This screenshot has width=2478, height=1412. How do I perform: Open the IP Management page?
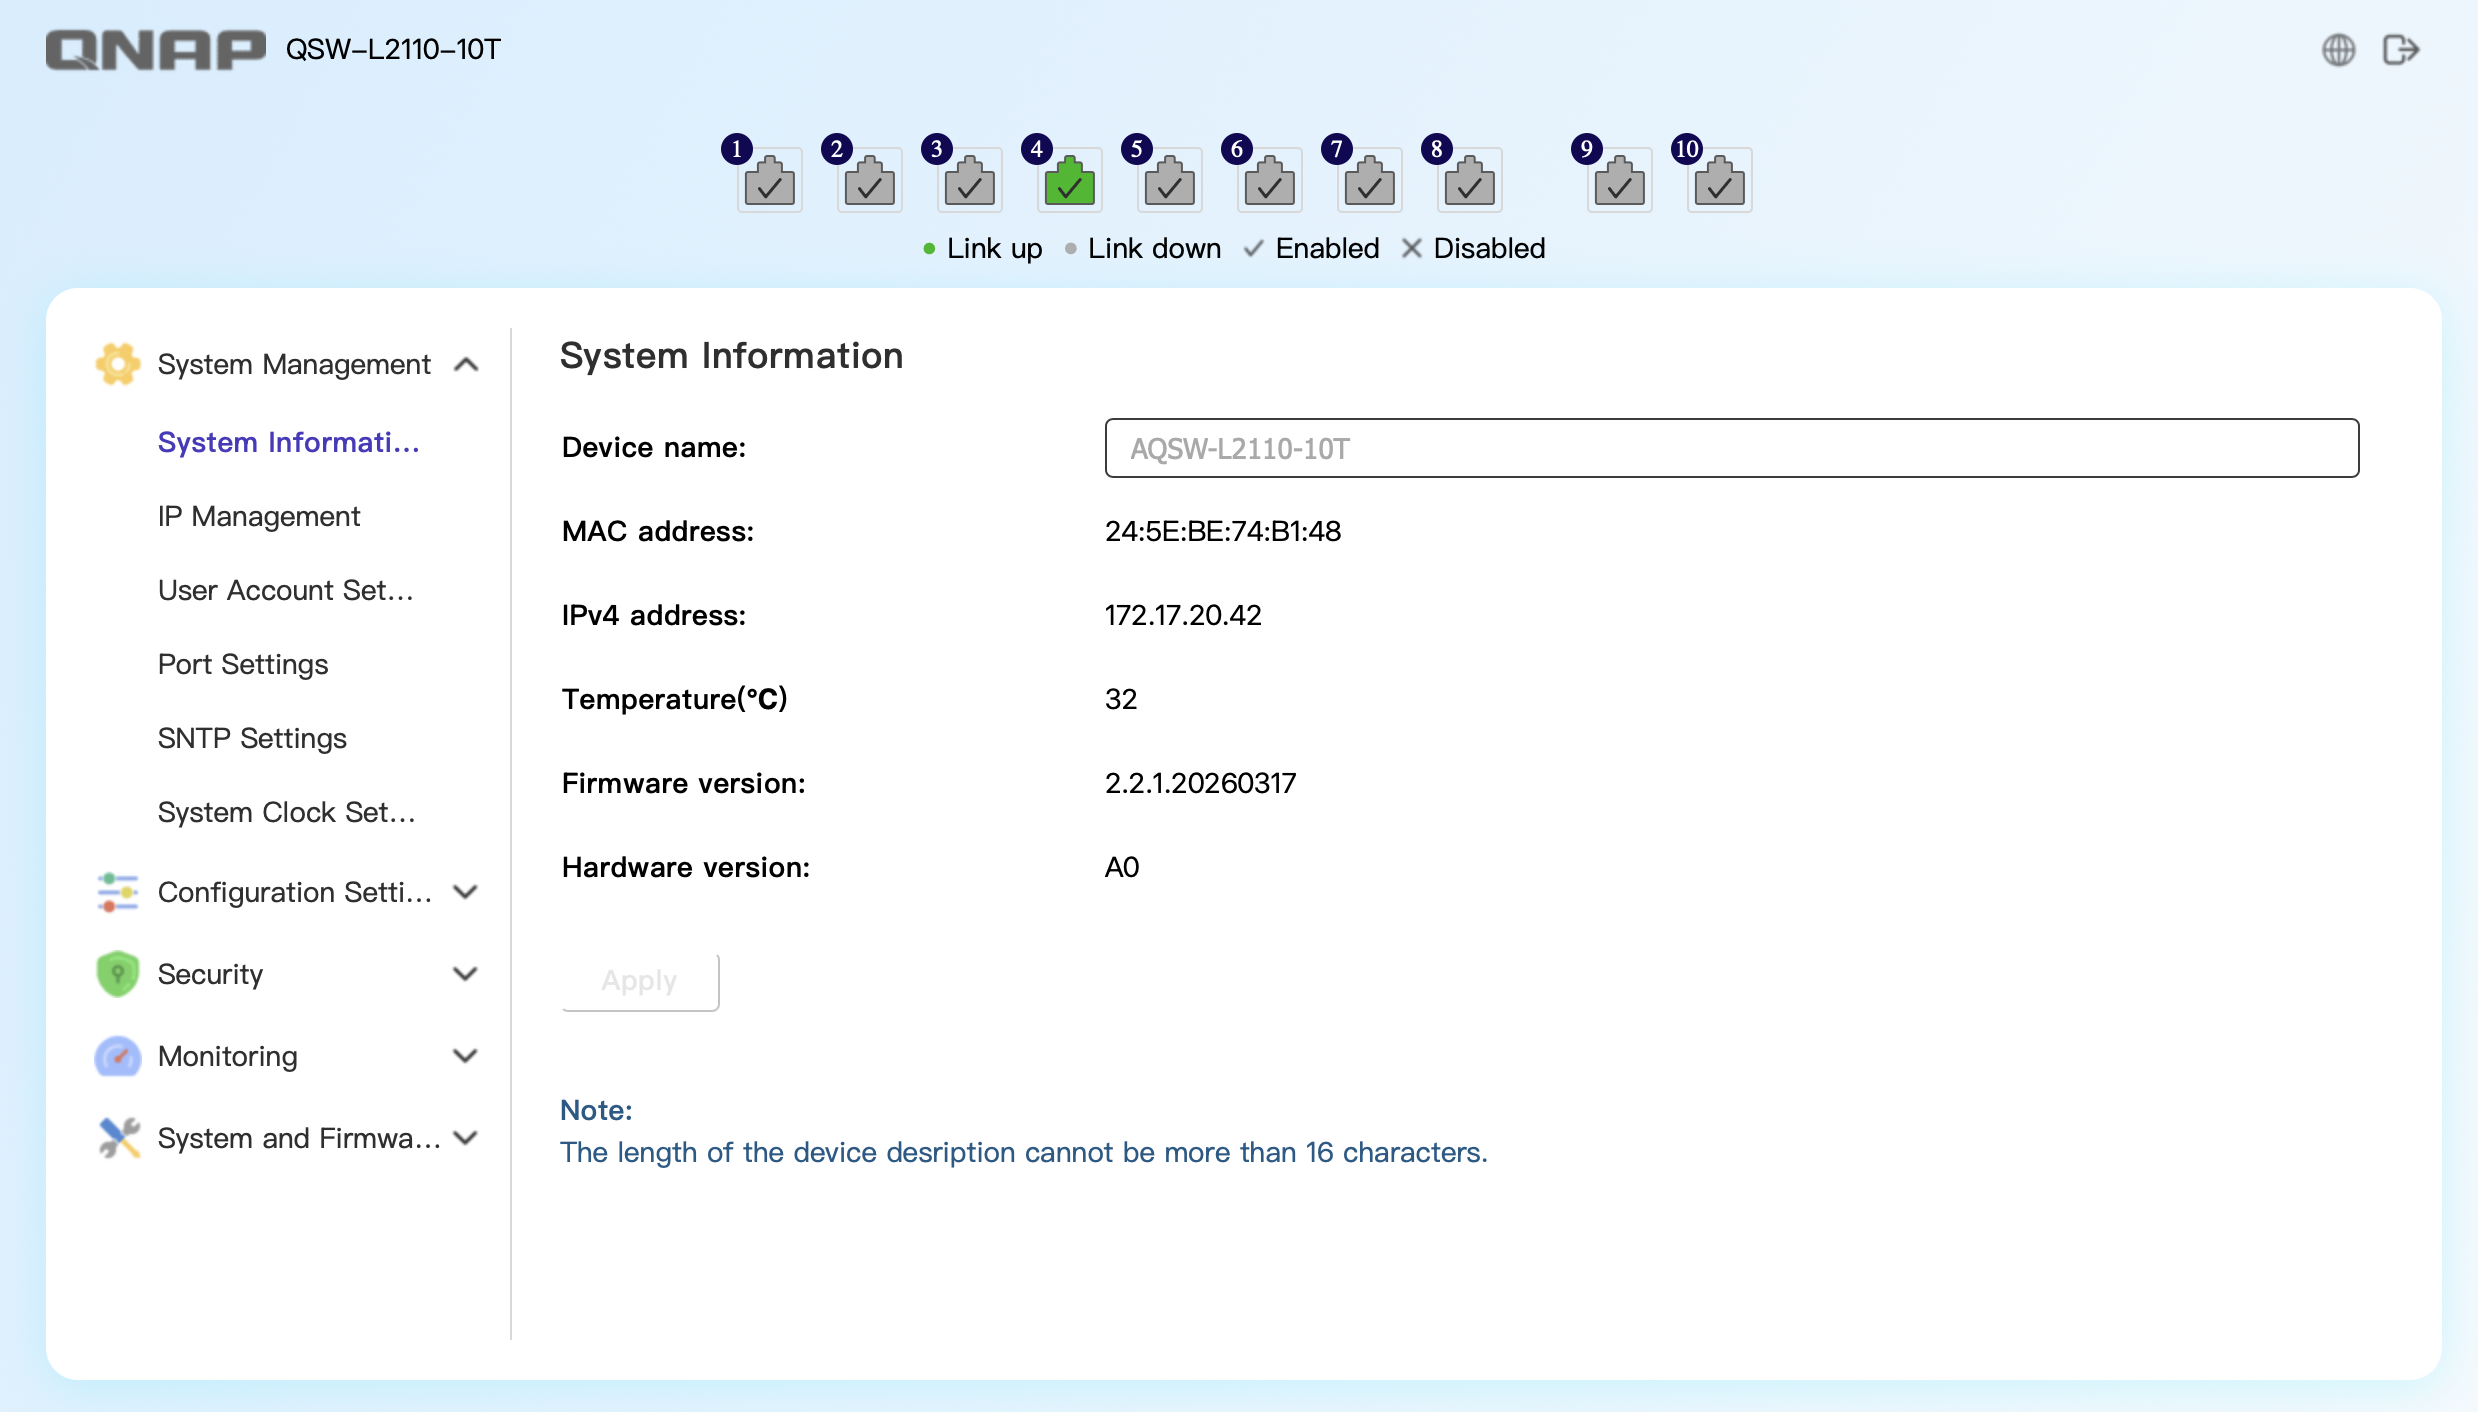[258, 516]
